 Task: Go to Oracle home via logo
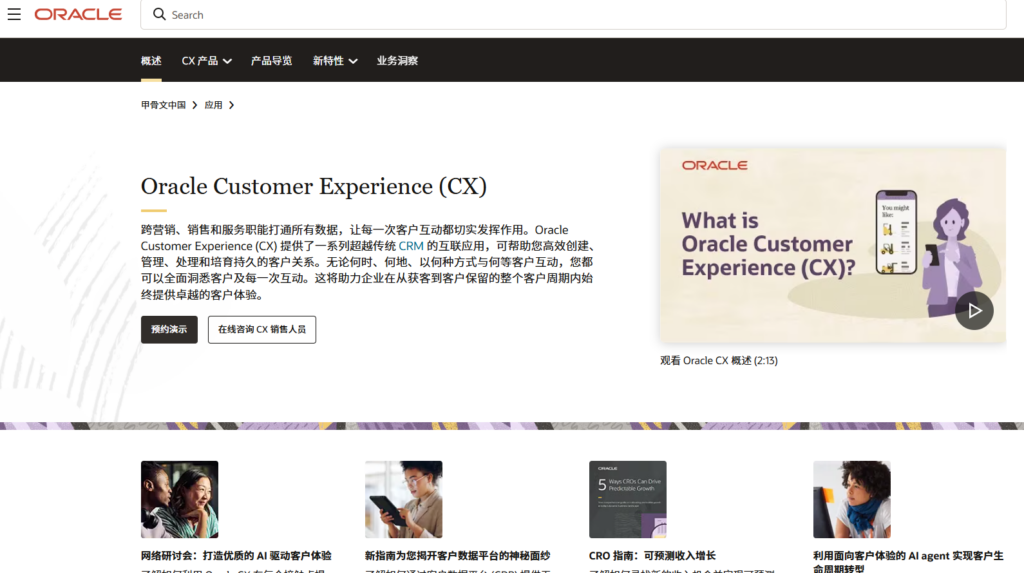78,14
